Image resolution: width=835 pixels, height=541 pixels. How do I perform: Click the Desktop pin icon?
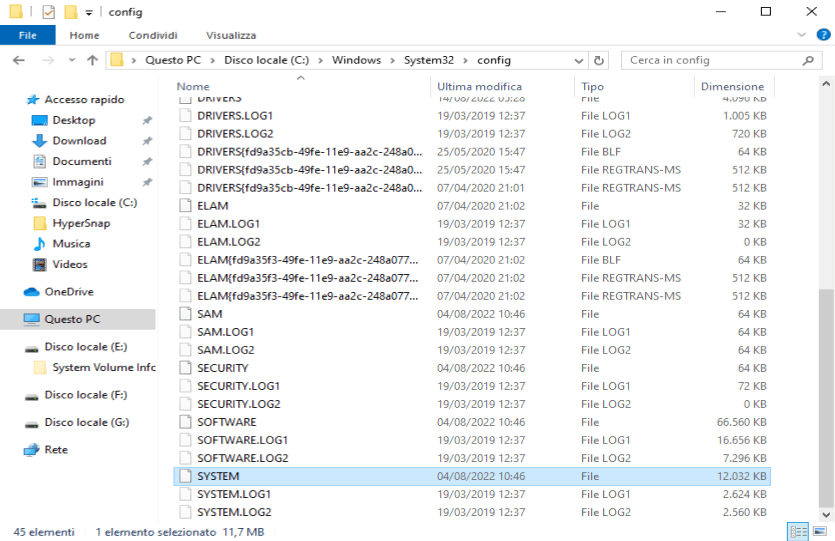(147, 120)
